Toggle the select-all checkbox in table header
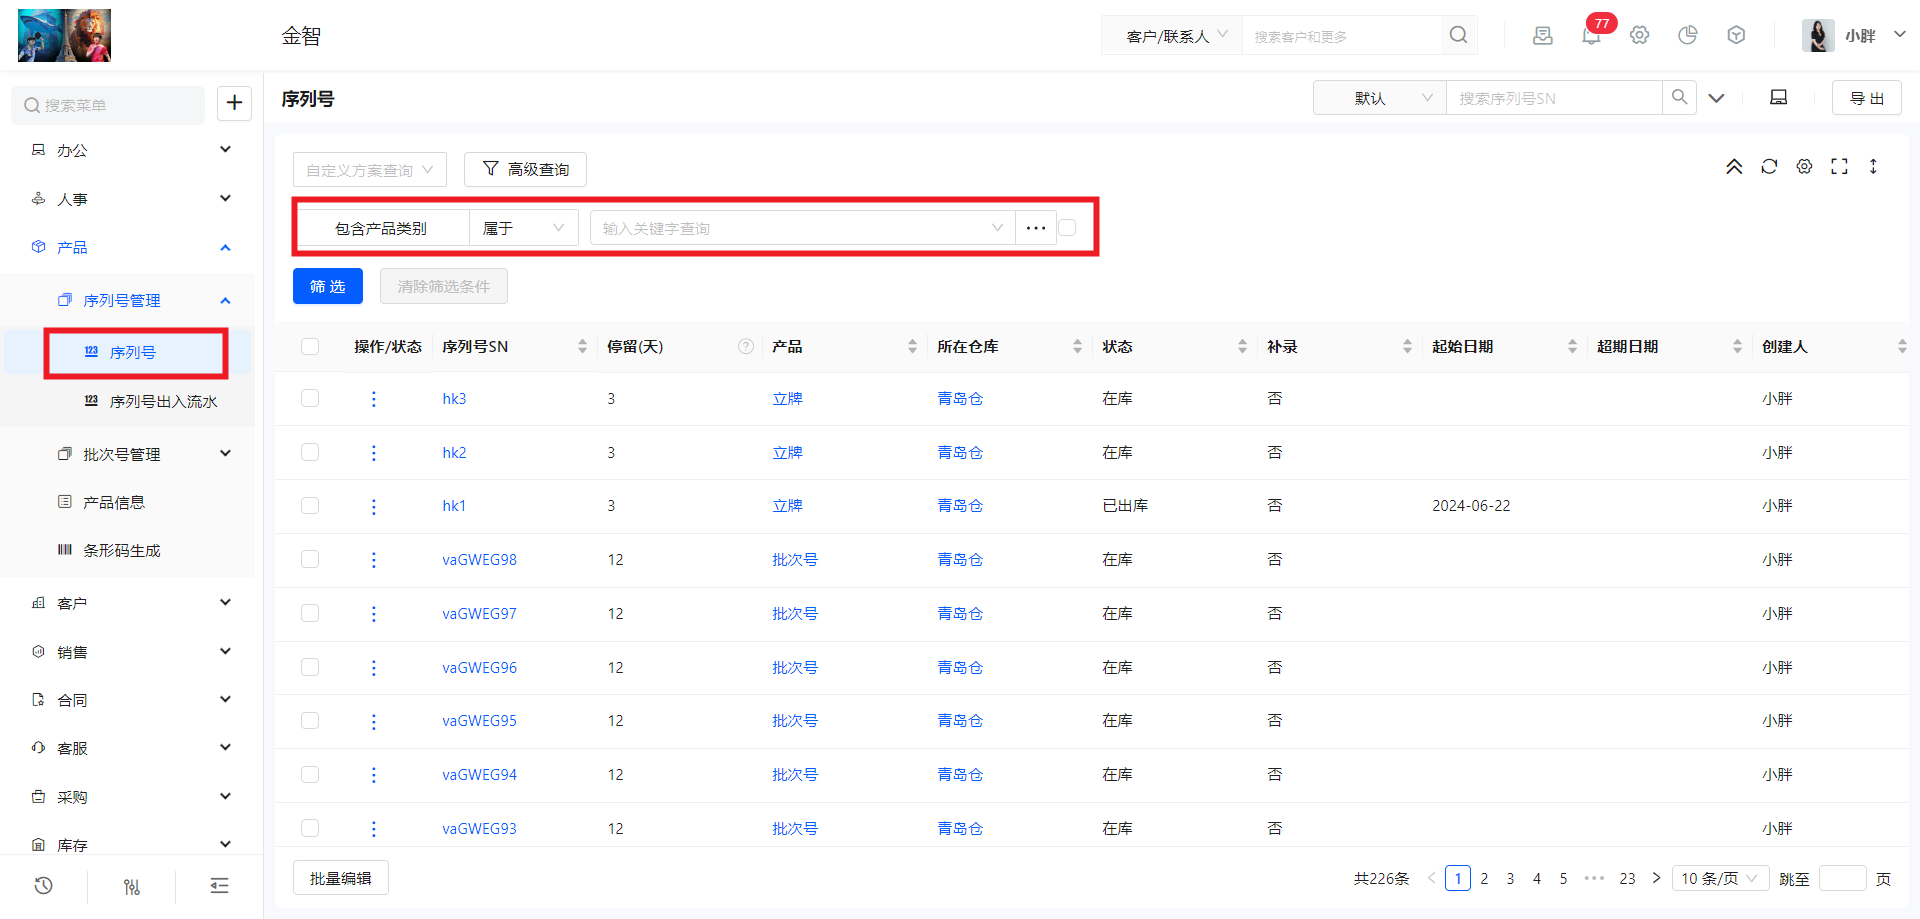The height and width of the screenshot is (919, 1920). pyautogui.click(x=310, y=347)
